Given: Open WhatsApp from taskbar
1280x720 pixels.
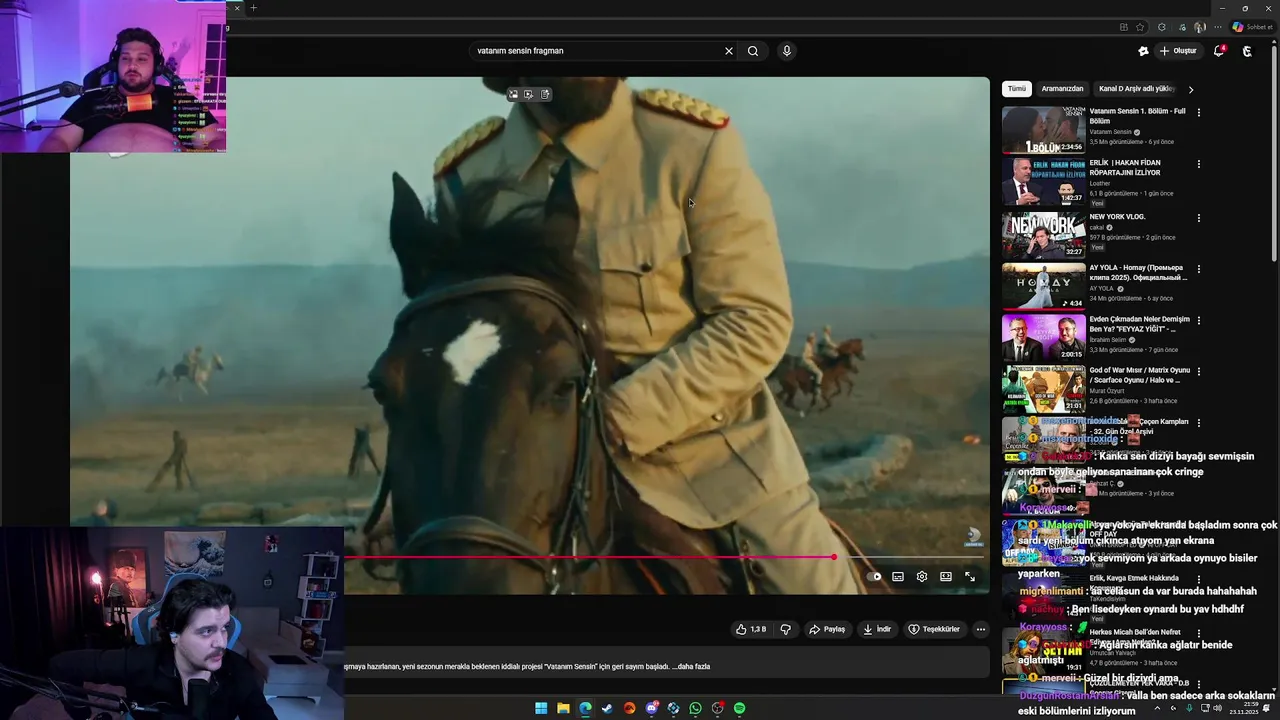Looking at the screenshot, I should coord(695,708).
